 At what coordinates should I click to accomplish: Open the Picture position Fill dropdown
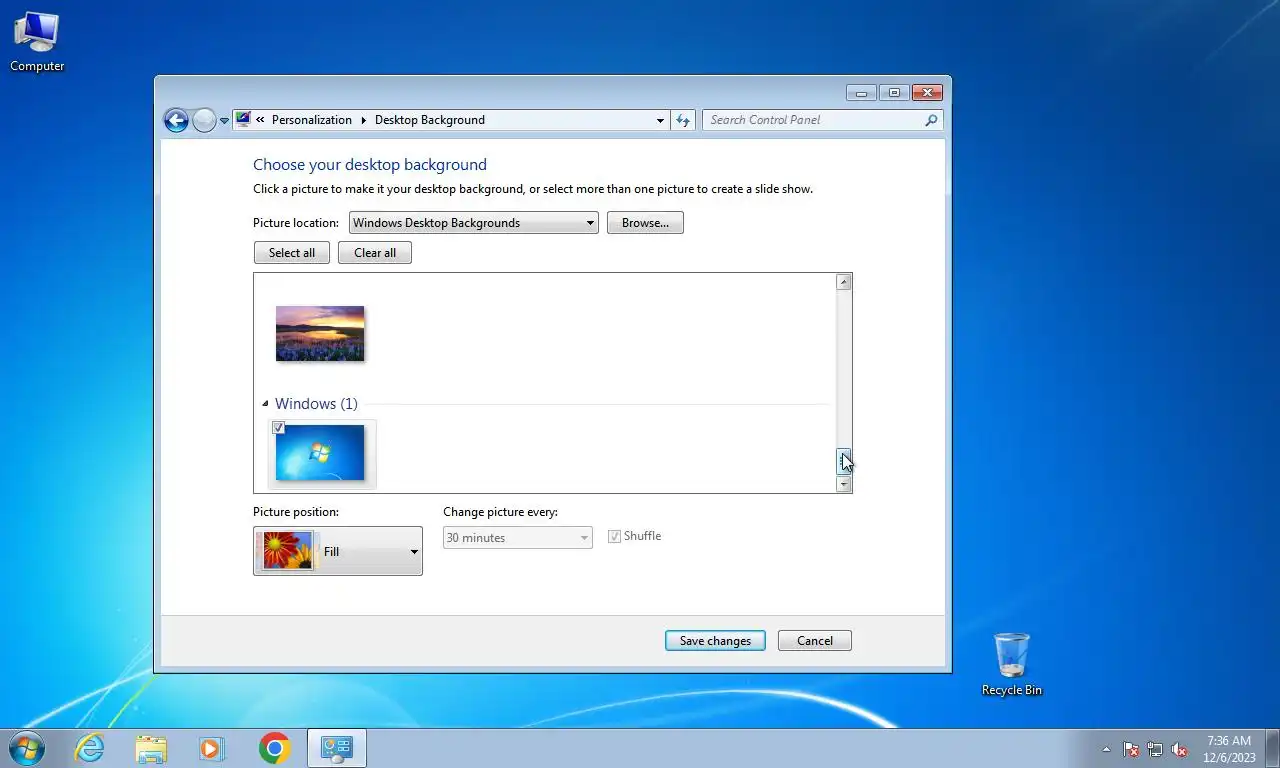(x=338, y=551)
